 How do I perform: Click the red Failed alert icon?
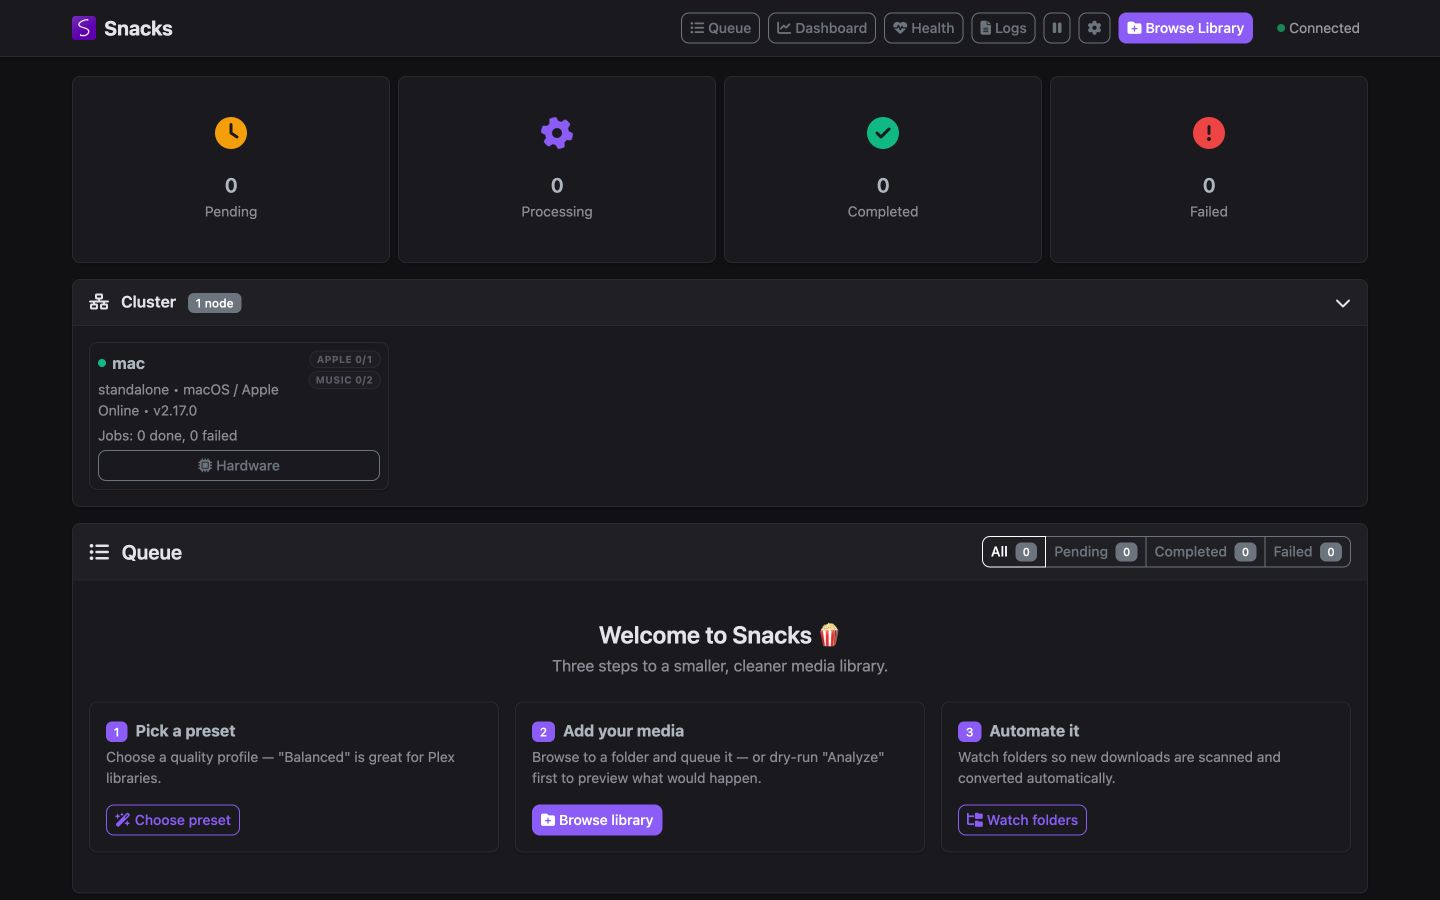(x=1209, y=133)
